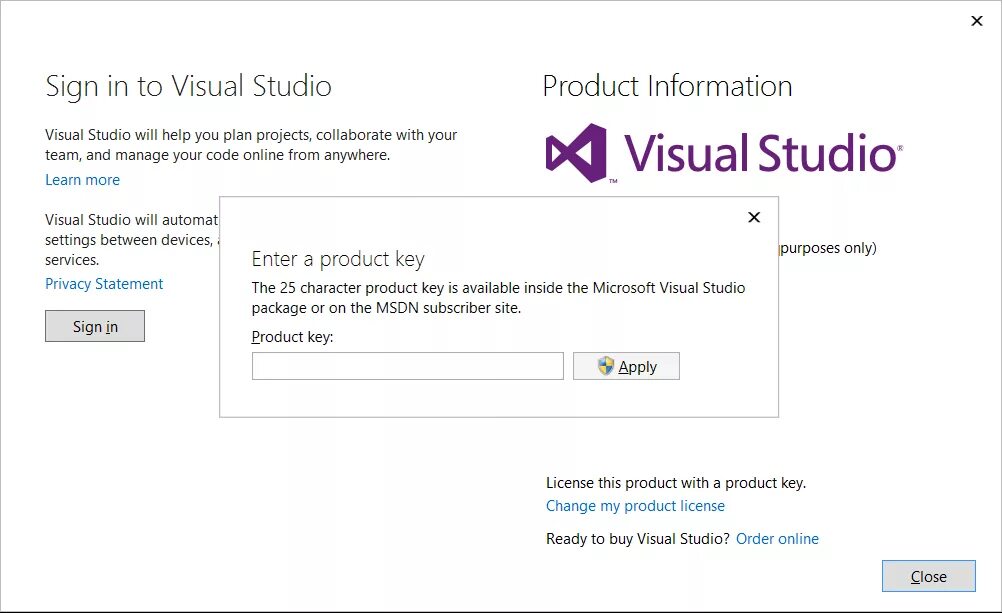
Task: Click the Visual Studio wordmark text
Action: 760,153
